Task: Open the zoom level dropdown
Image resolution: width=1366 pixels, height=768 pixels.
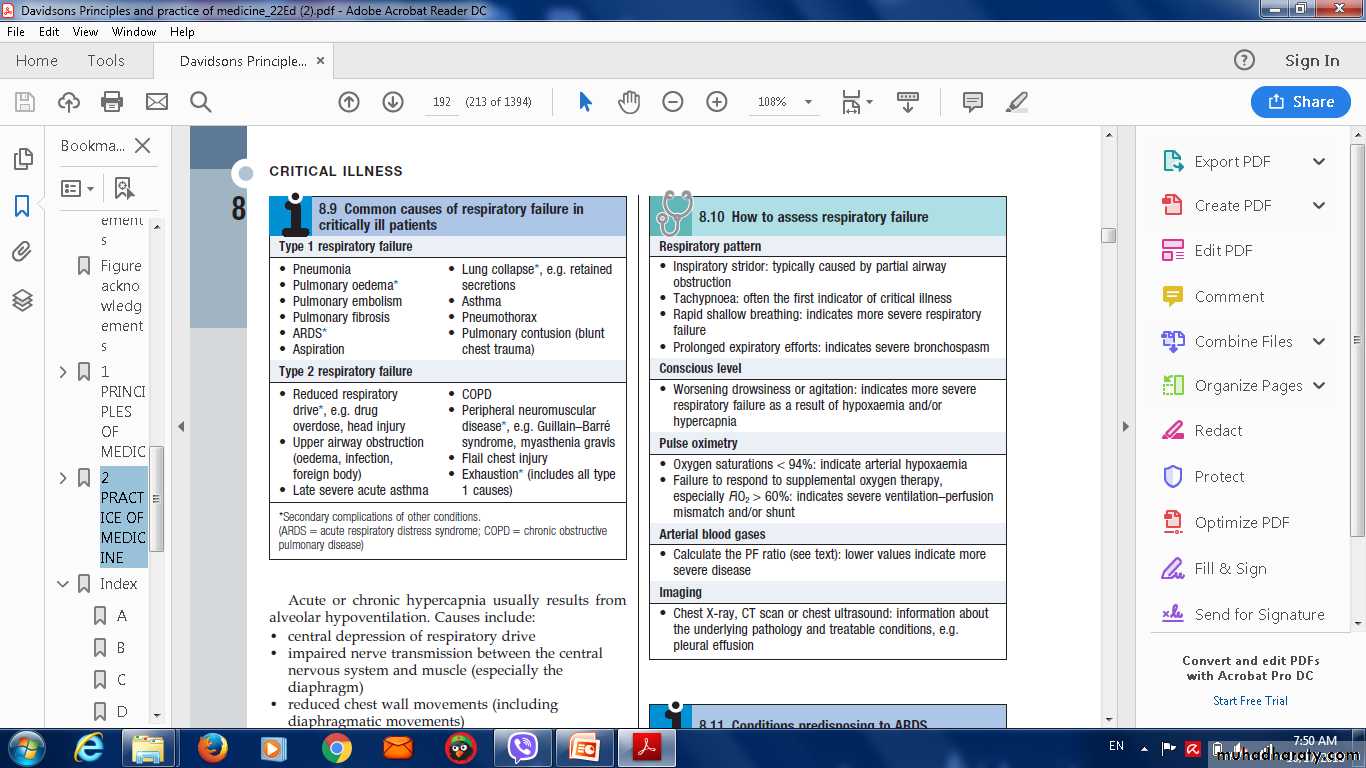Action: [808, 102]
